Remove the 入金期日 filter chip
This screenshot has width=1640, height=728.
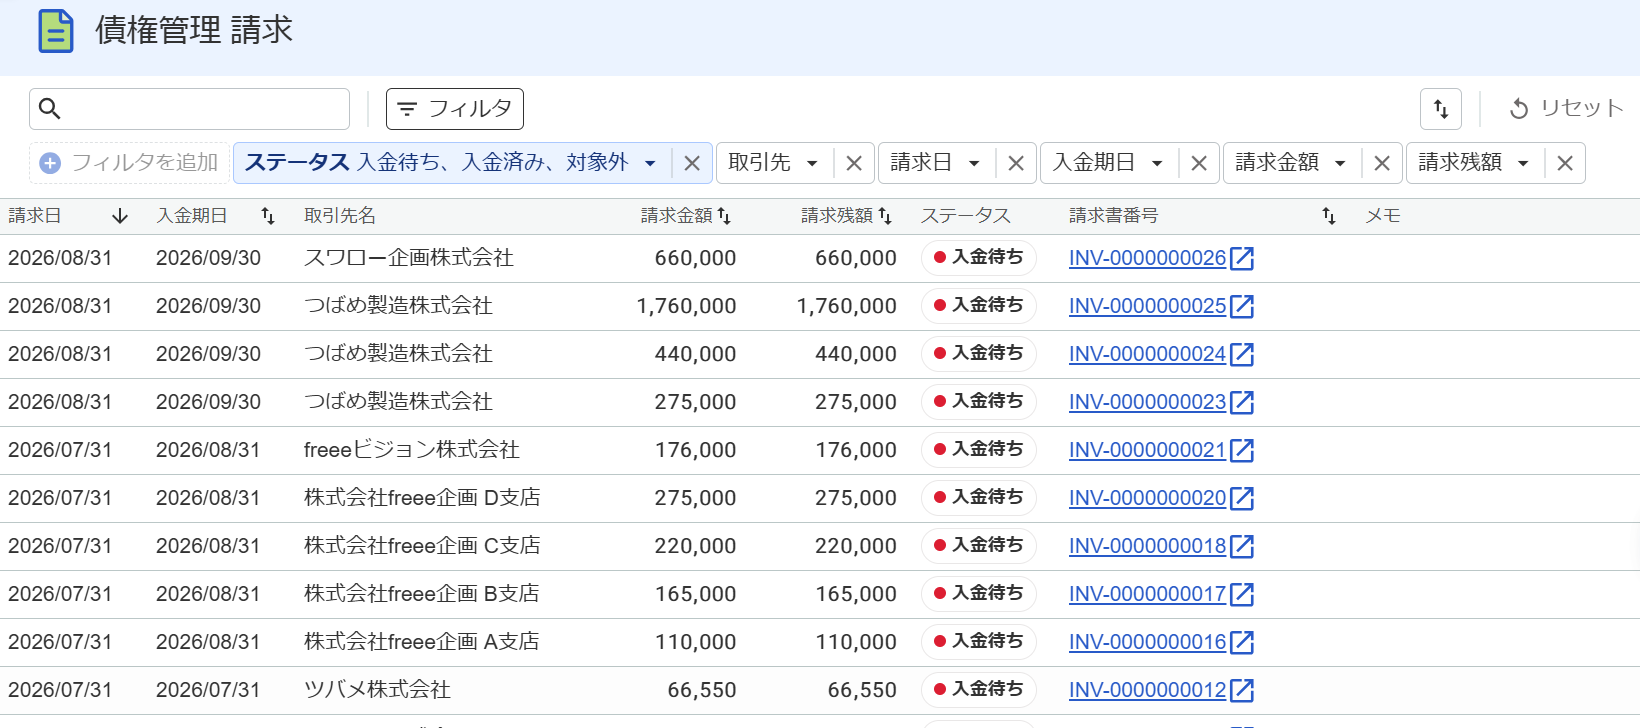click(1199, 163)
